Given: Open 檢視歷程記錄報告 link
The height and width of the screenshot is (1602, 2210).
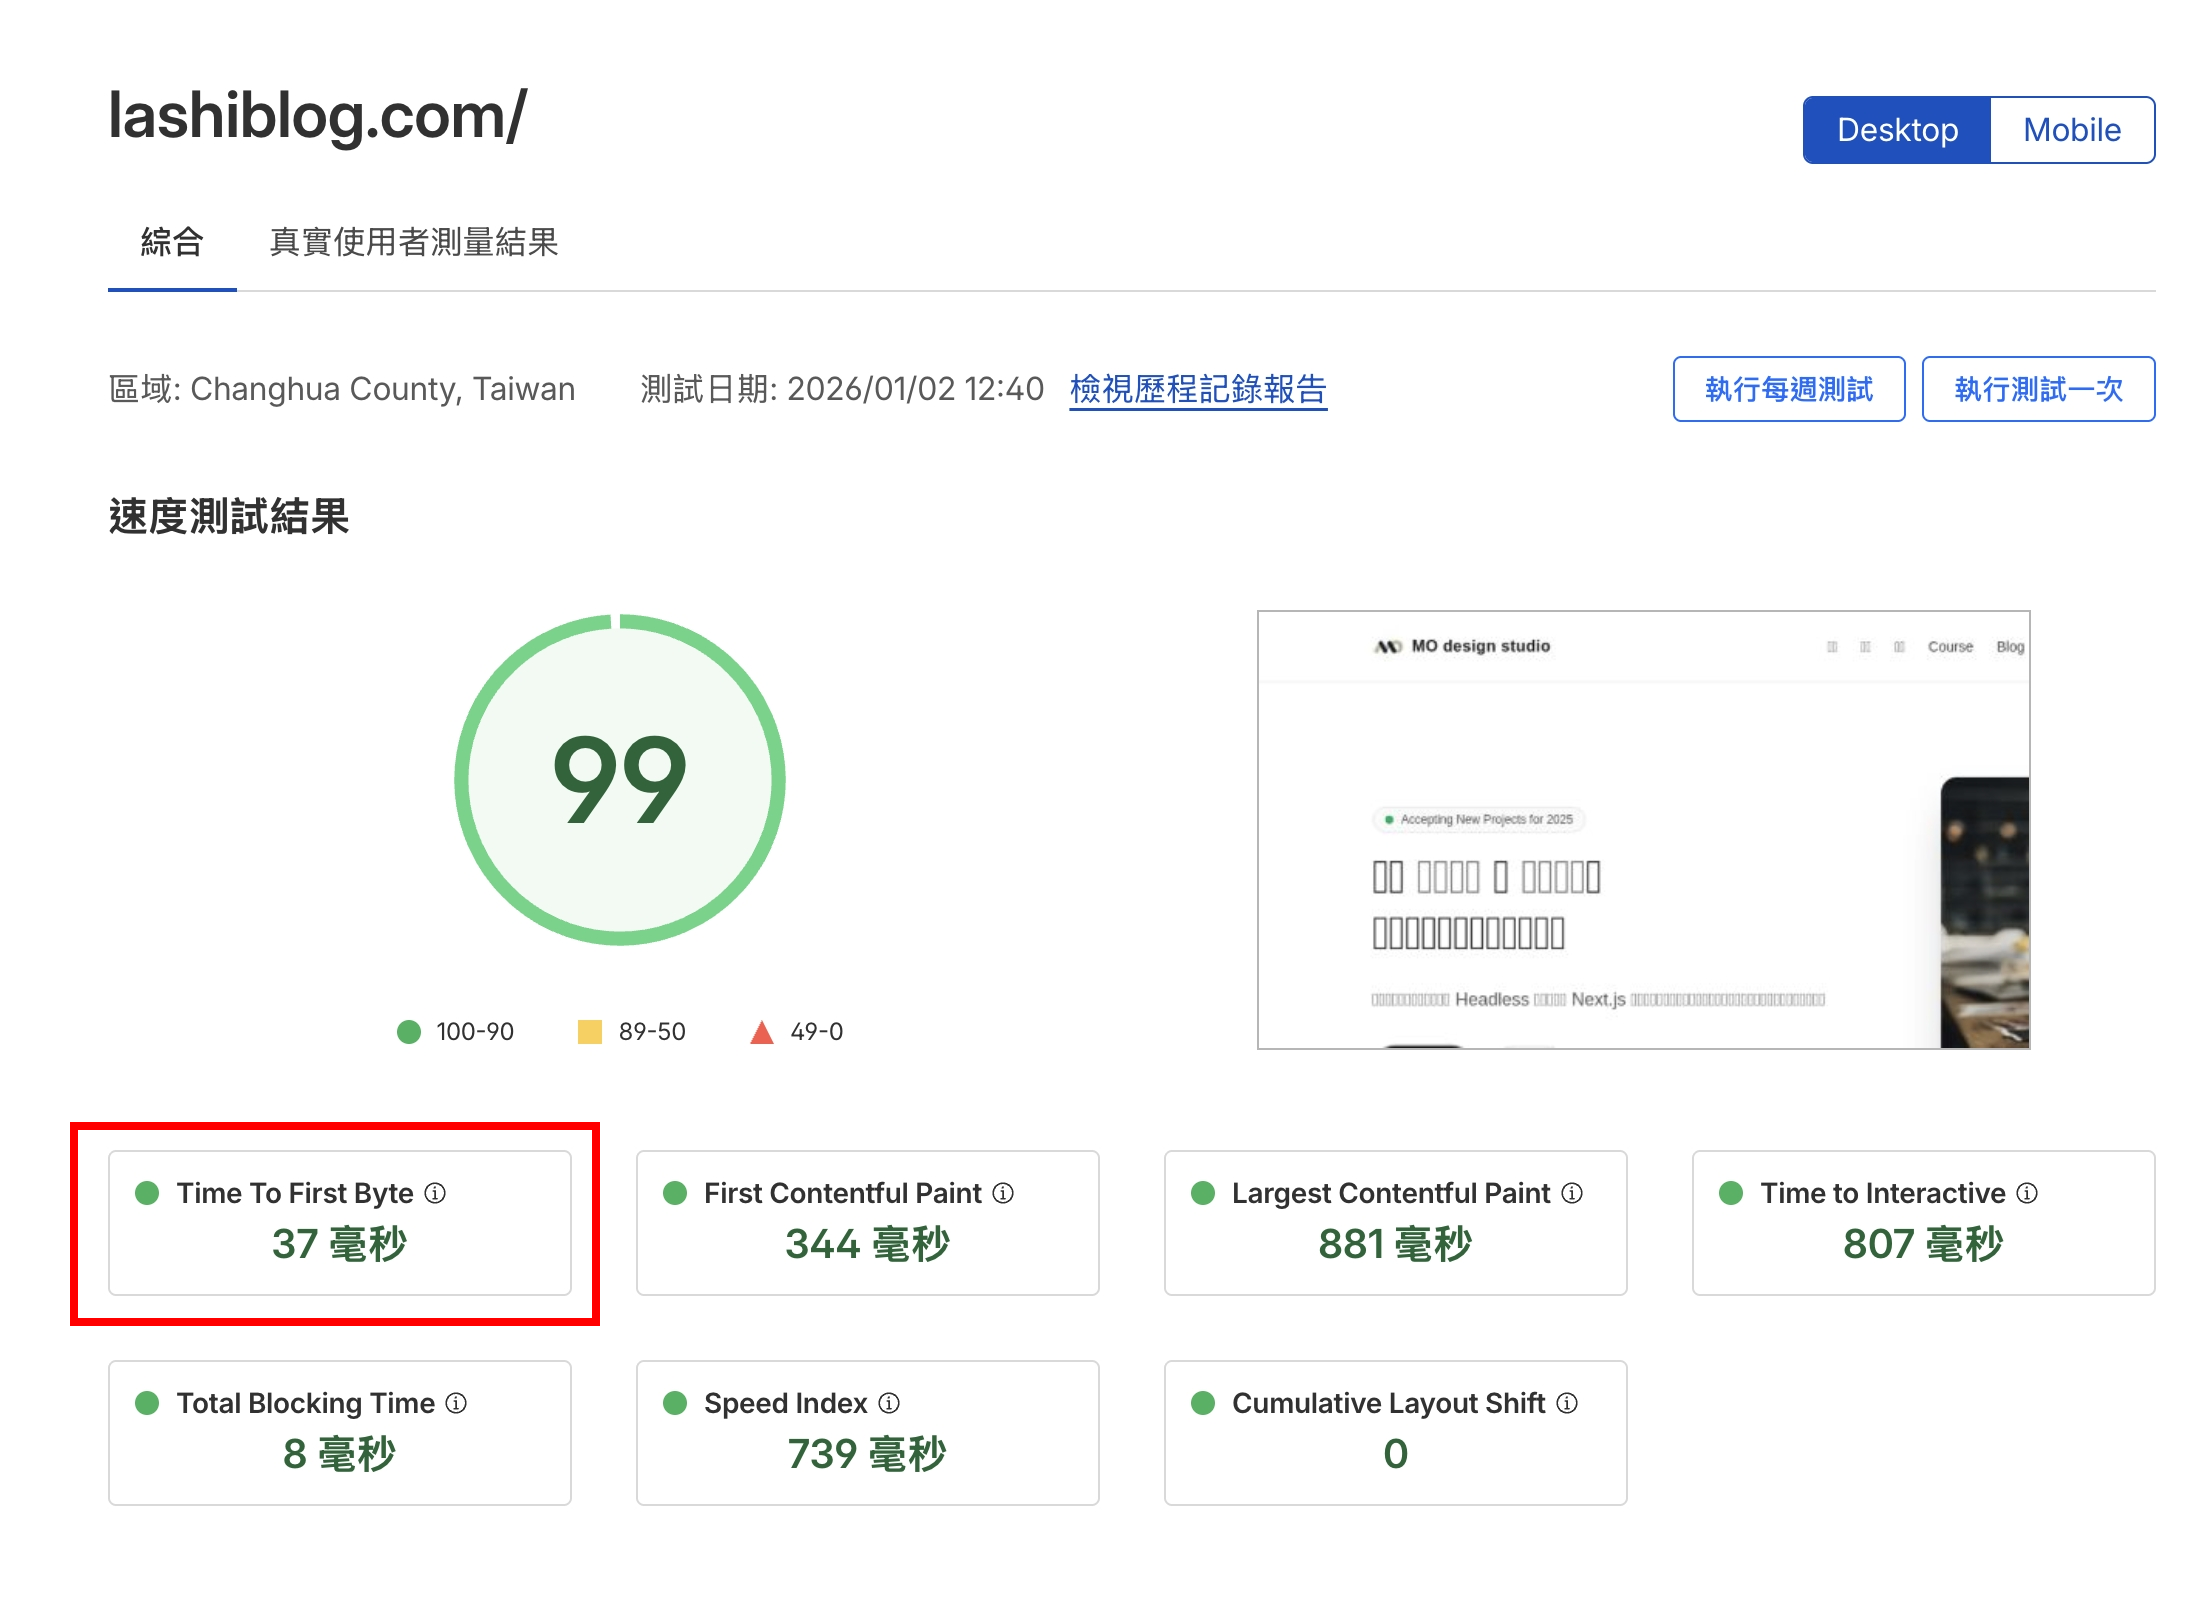Looking at the screenshot, I should point(1198,389).
